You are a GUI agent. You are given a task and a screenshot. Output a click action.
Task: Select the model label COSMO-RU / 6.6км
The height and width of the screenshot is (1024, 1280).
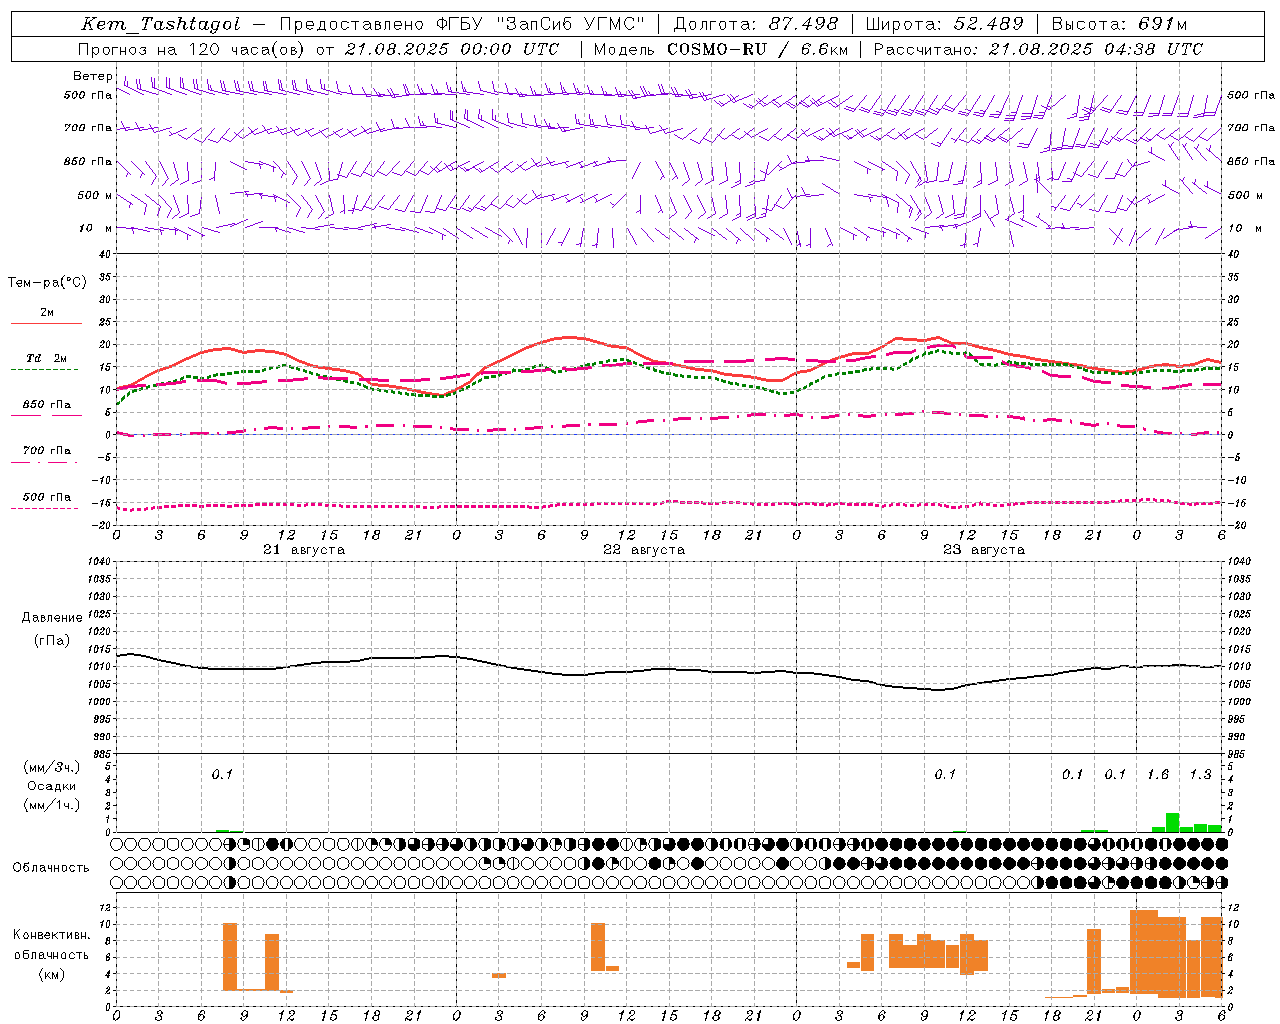[757, 49]
